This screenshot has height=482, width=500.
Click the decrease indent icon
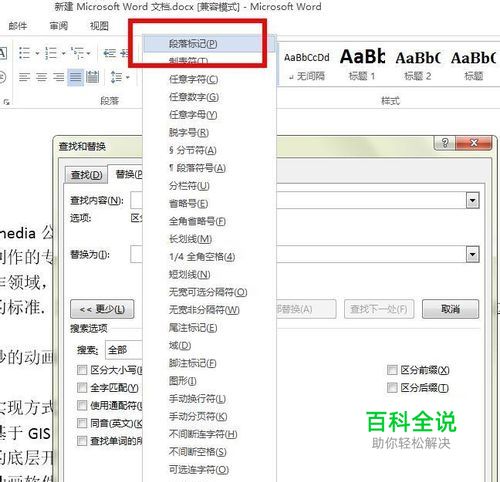tap(110, 53)
